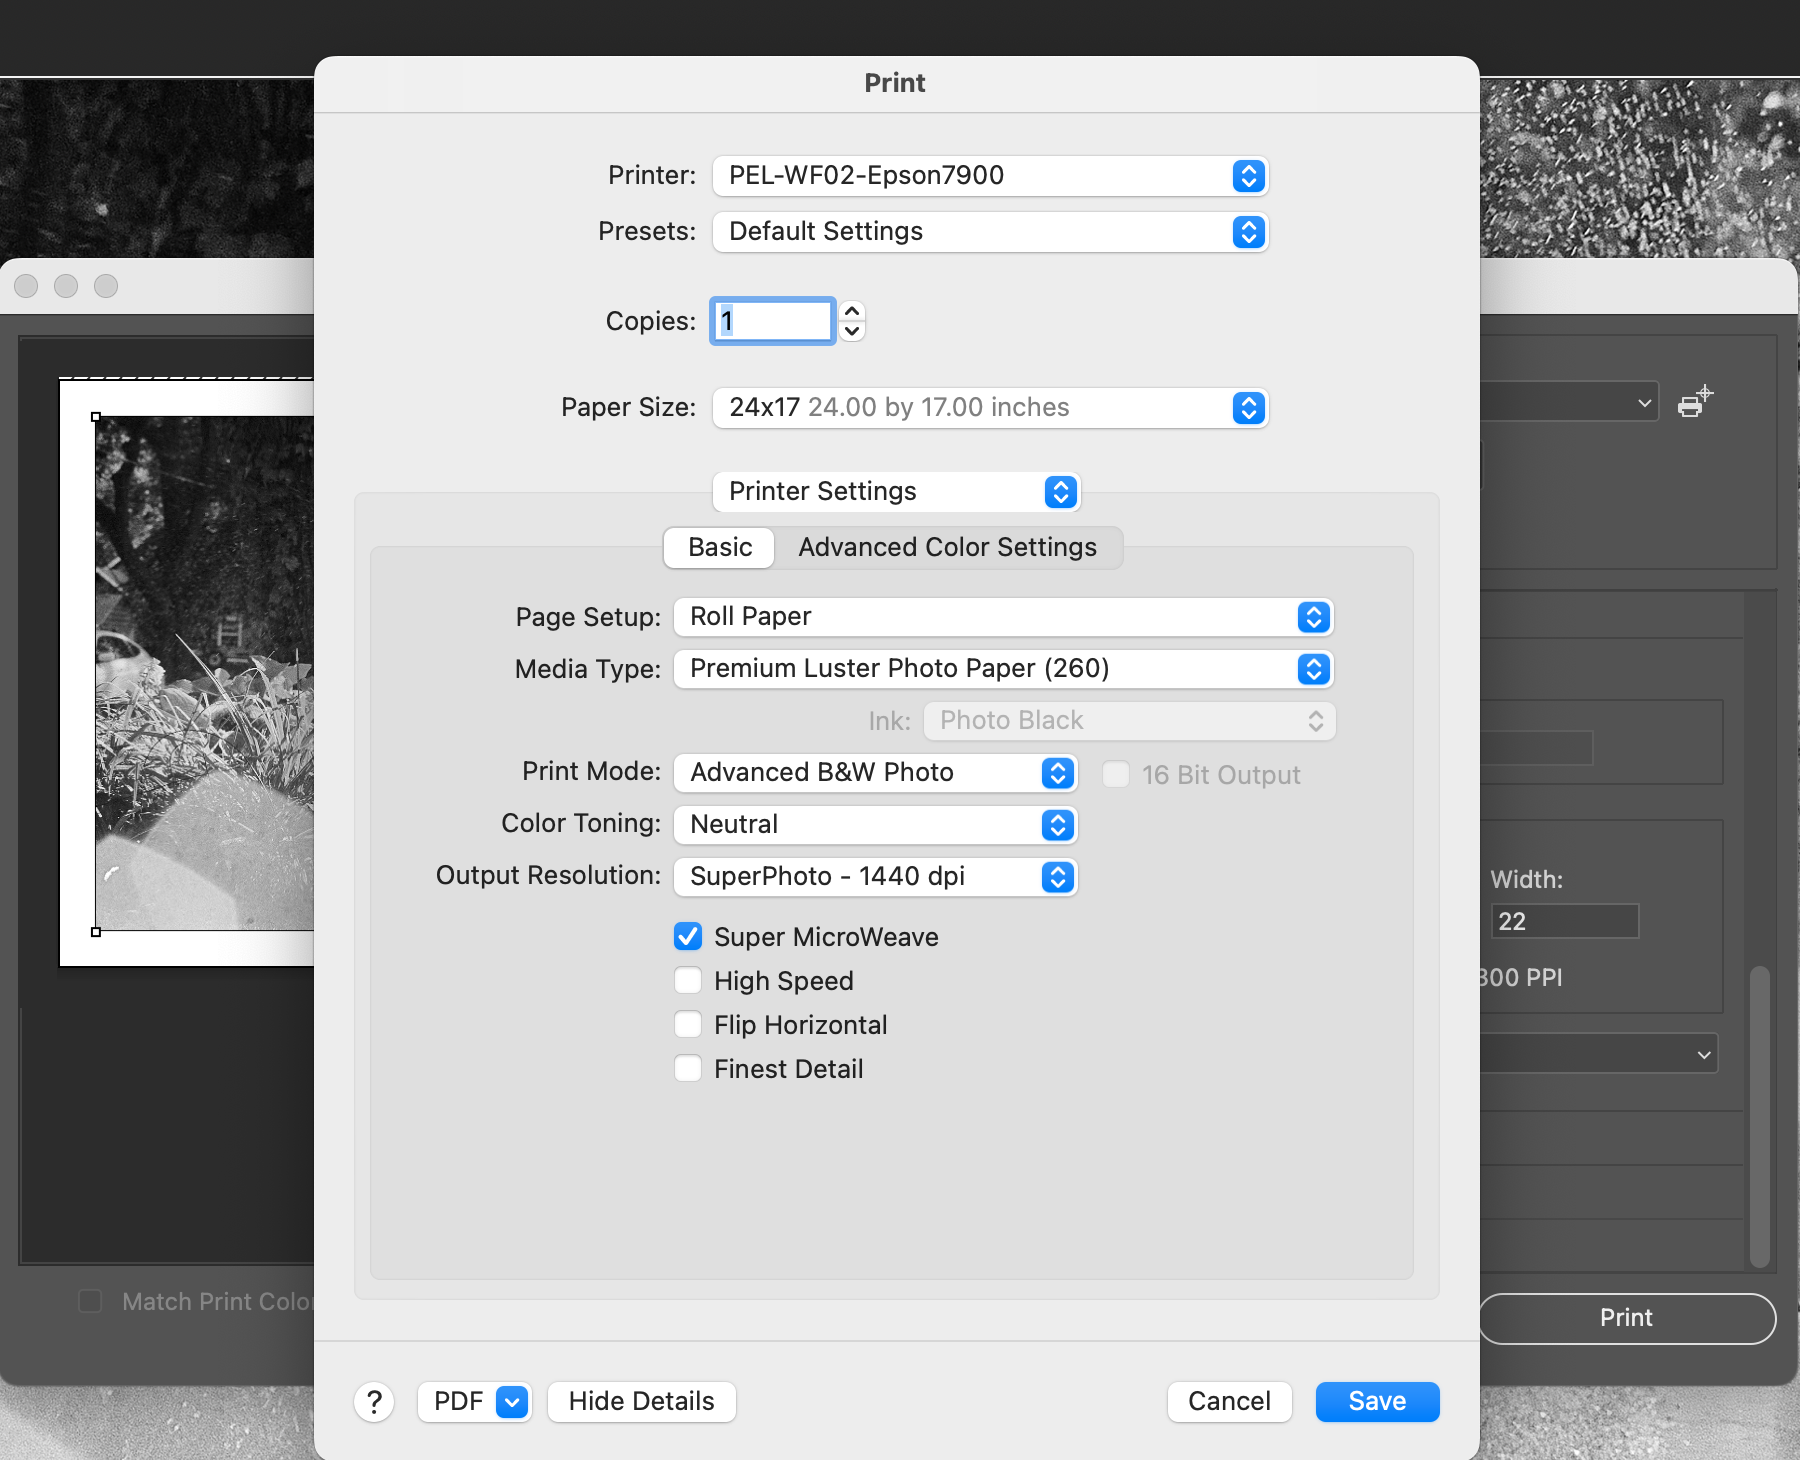Image resolution: width=1800 pixels, height=1460 pixels.
Task: Click the help question mark button
Action: pyautogui.click(x=374, y=1402)
